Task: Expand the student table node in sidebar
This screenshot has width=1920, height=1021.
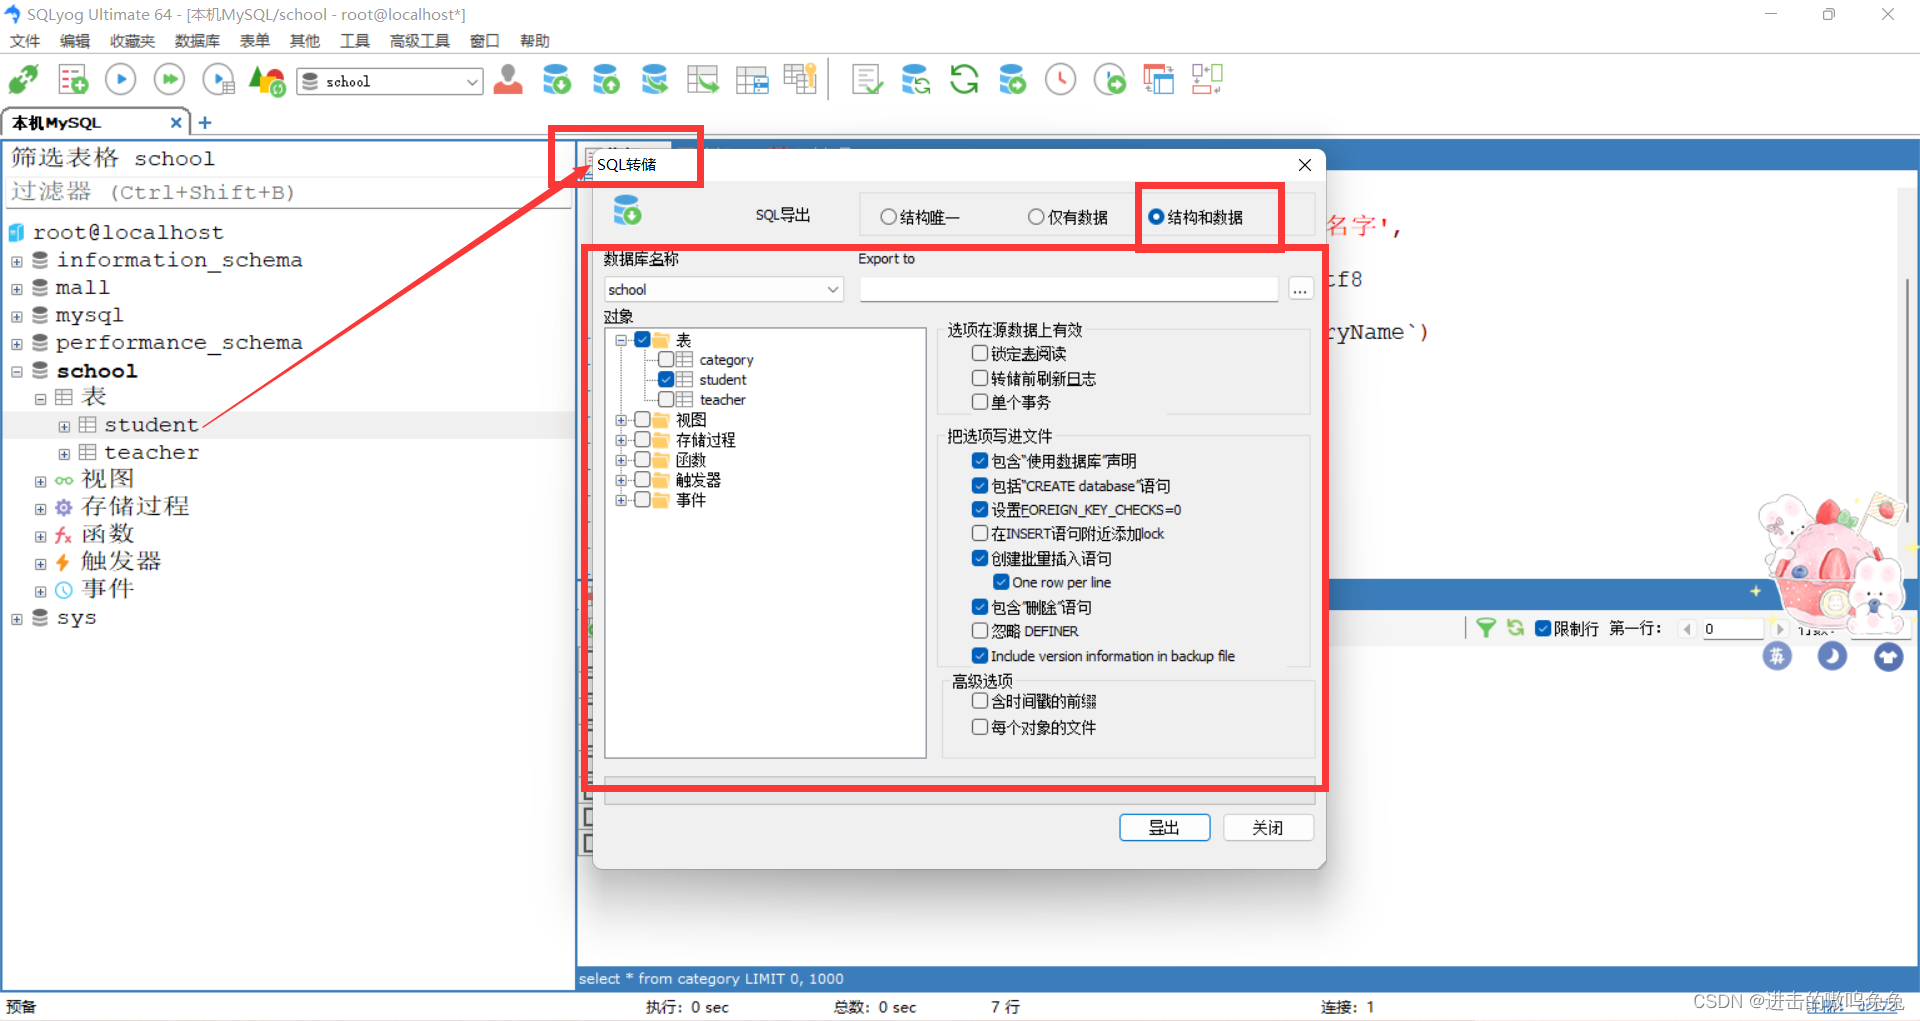Action: pyautogui.click(x=64, y=427)
